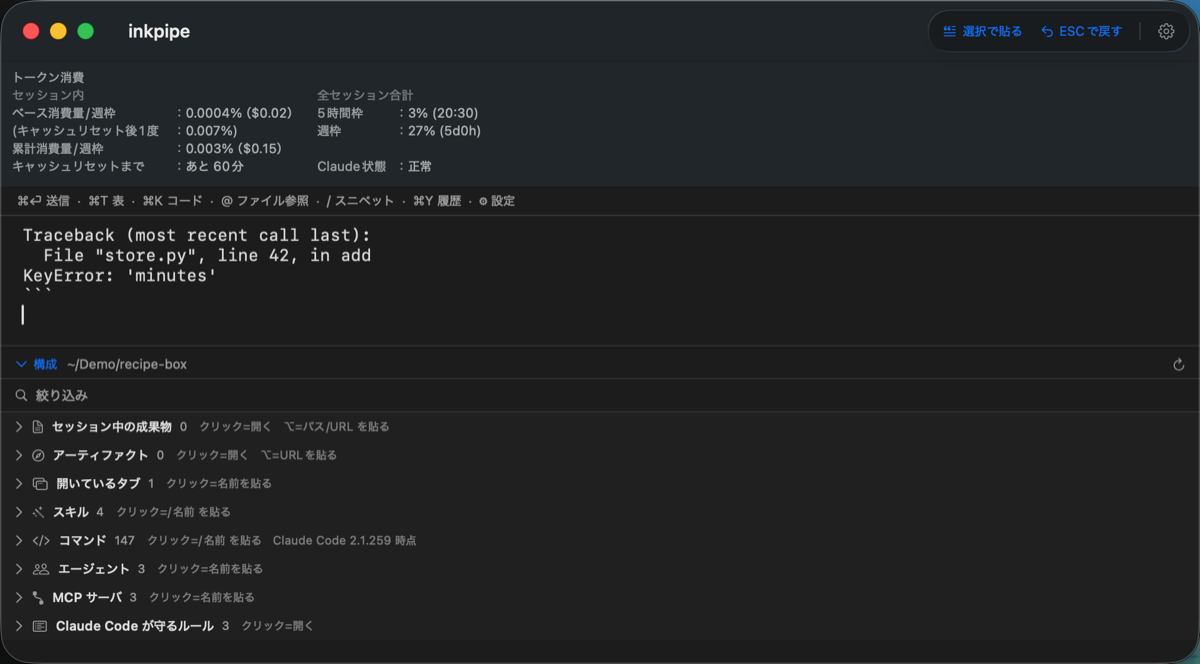Viewport: 1200px width, 664px height.
Task: Click the 選択で貼る button
Action: click(x=982, y=31)
